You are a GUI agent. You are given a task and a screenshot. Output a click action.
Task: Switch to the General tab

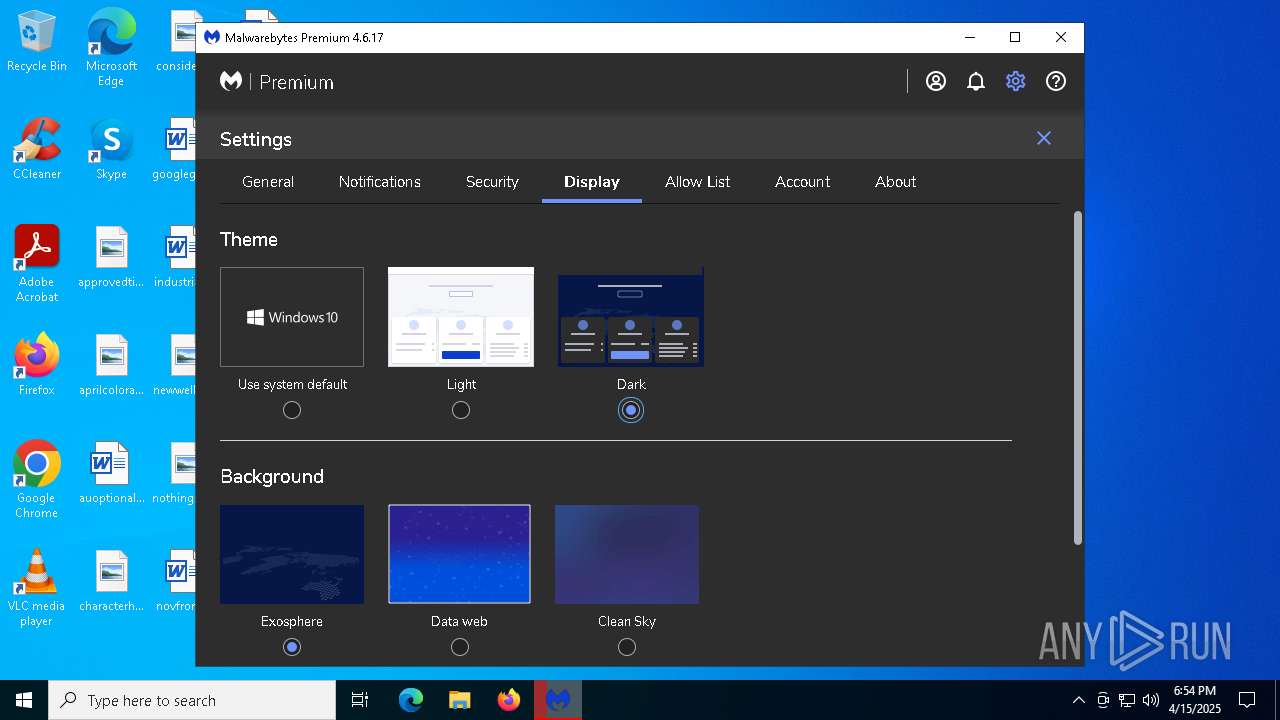pyautogui.click(x=268, y=182)
